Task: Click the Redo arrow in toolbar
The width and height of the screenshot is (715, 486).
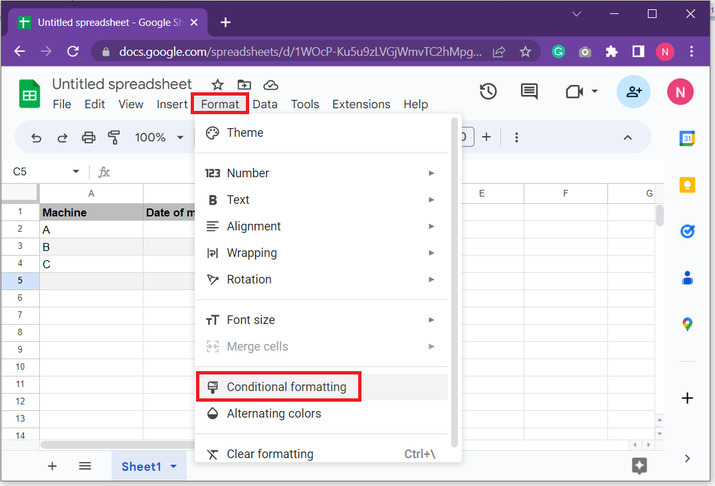Action: coord(62,138)
